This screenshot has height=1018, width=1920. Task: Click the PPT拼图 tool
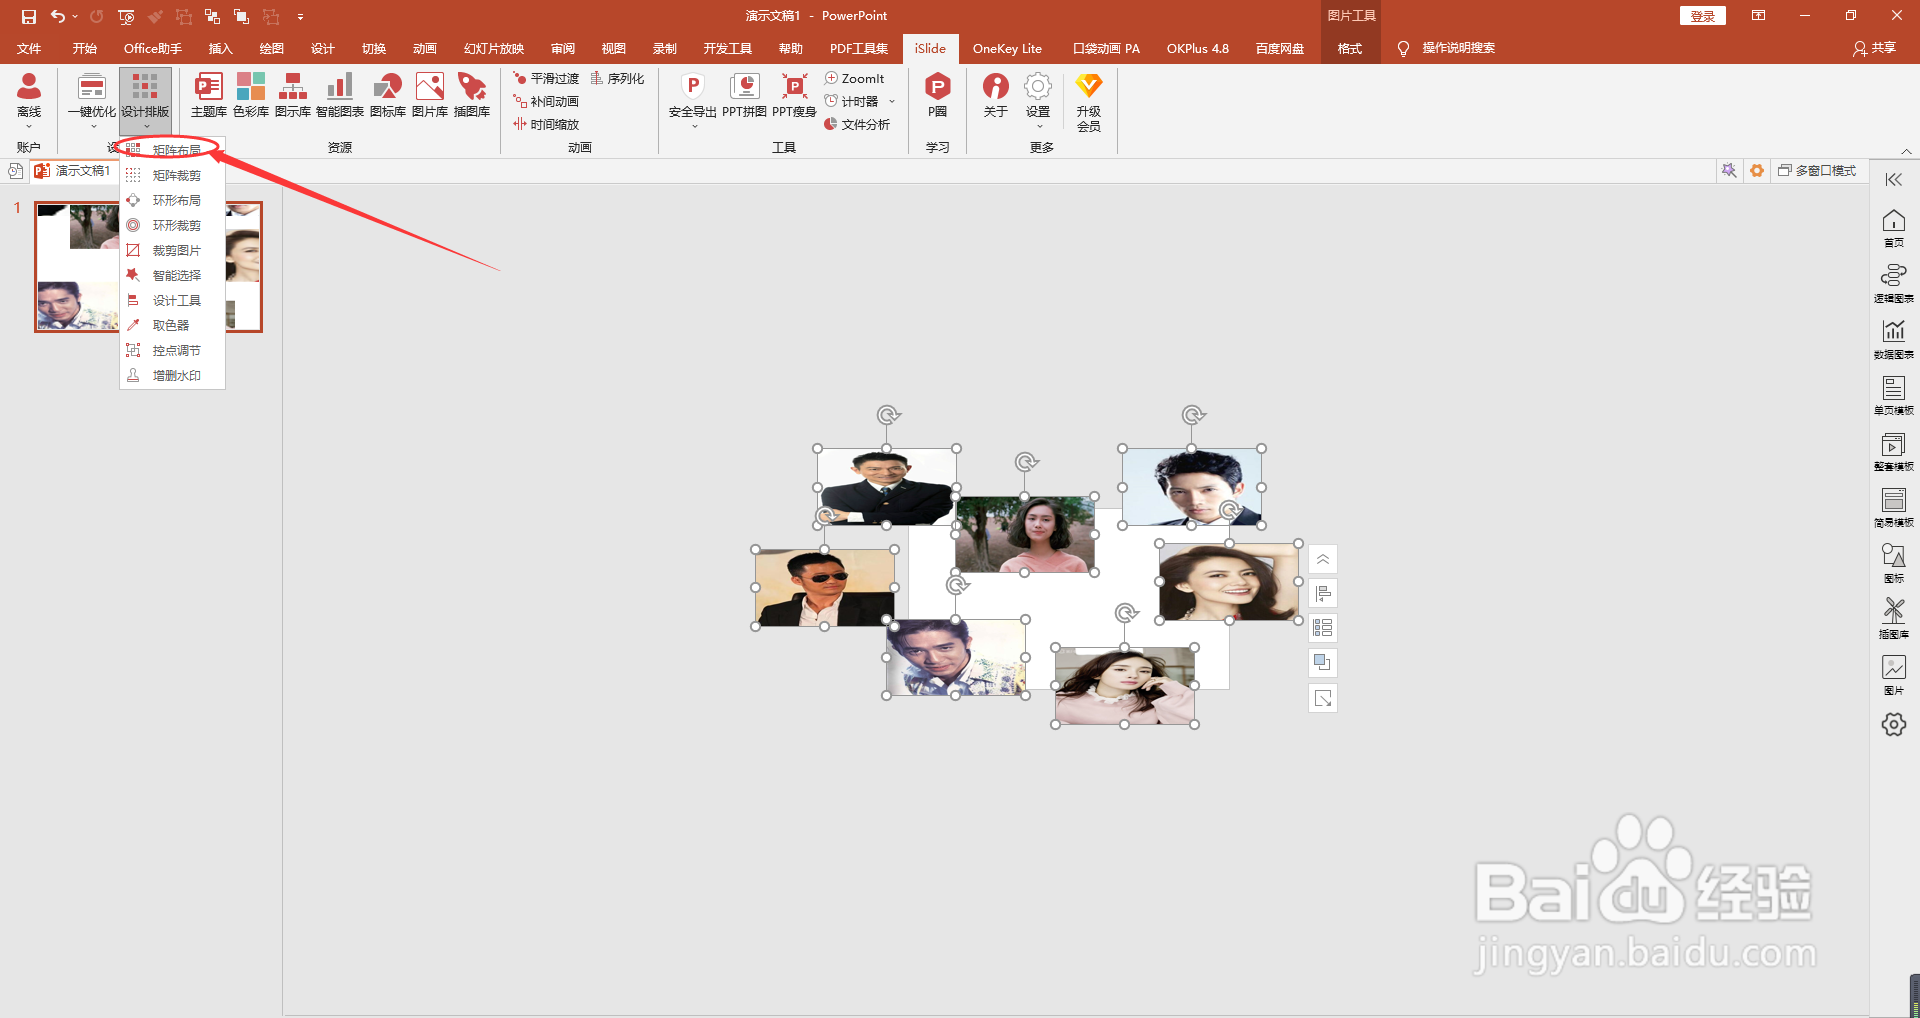coord(744,96)
